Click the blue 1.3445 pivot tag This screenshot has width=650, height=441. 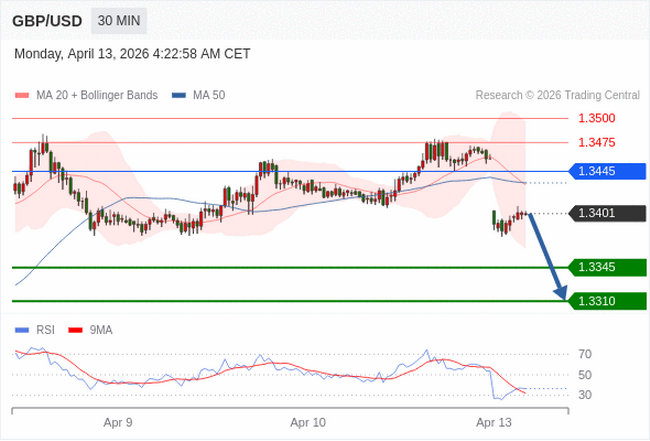coord(607,171)
